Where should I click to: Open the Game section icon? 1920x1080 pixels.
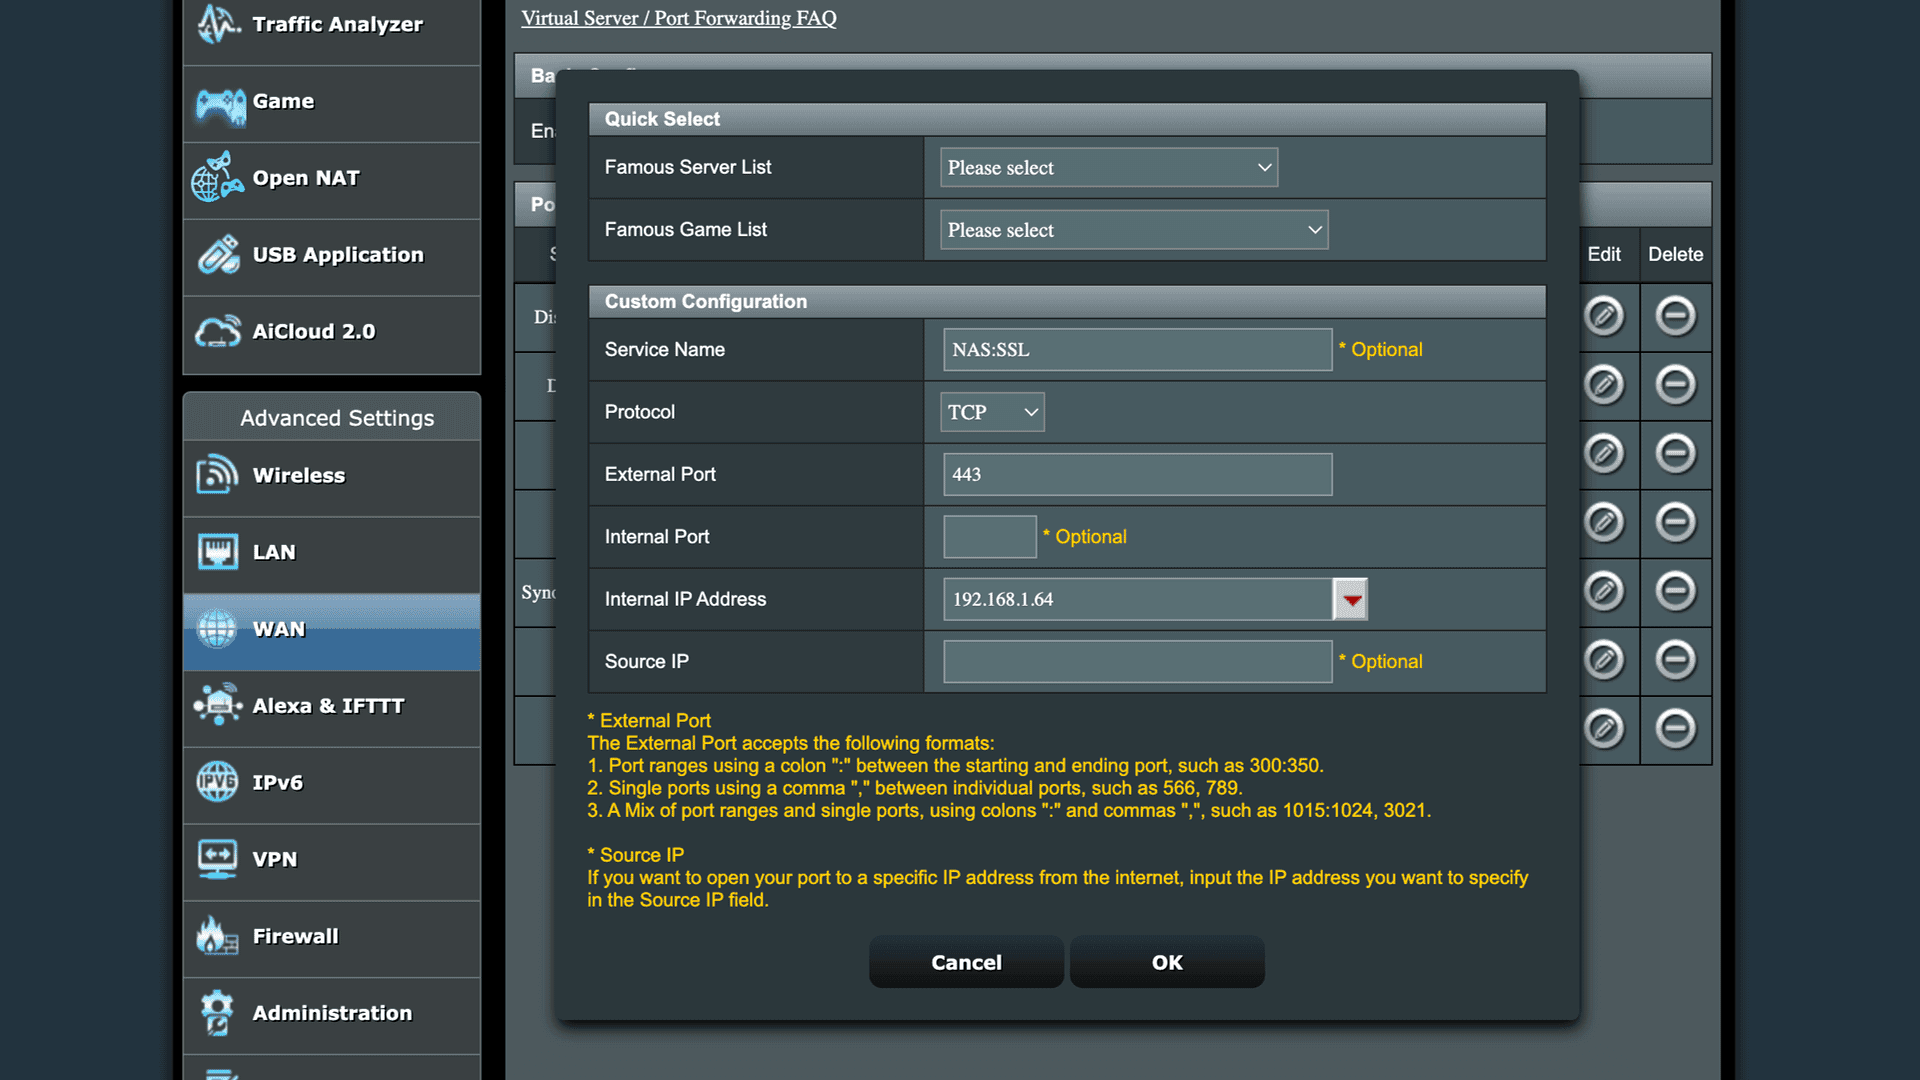(220, 103)
